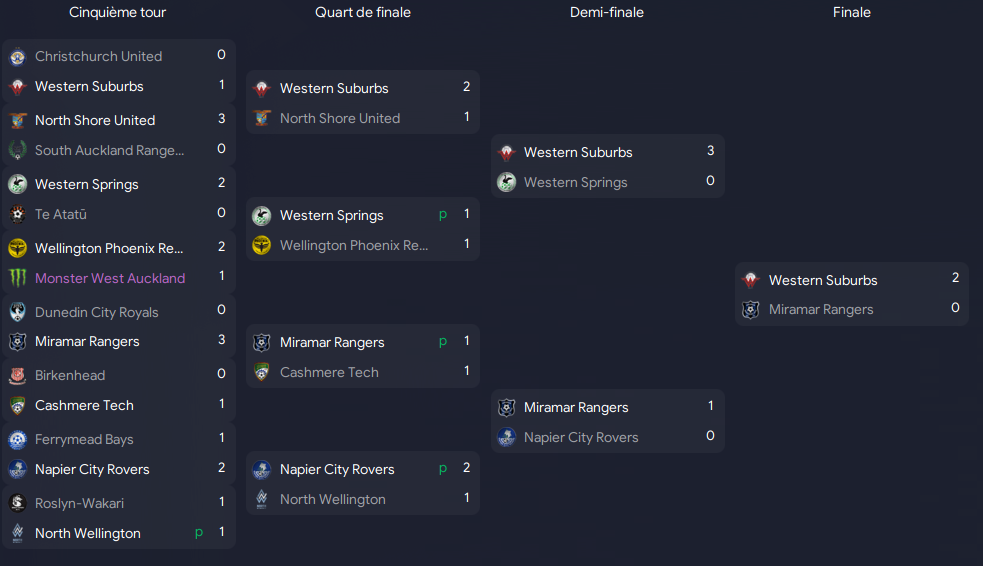The width and height of the screenshot is (983, 566).
Task: Click Christchurch United club crest icon
Action: coord(18,57)
